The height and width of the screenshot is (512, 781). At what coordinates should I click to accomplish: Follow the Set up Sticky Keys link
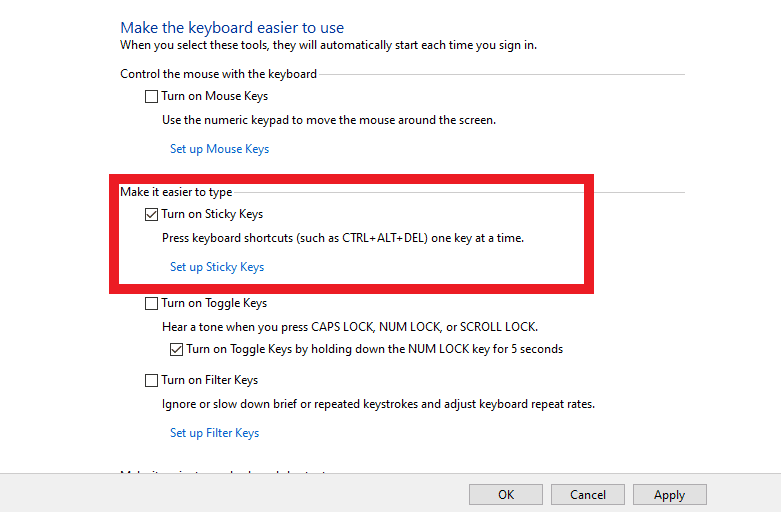click(217, 267)
